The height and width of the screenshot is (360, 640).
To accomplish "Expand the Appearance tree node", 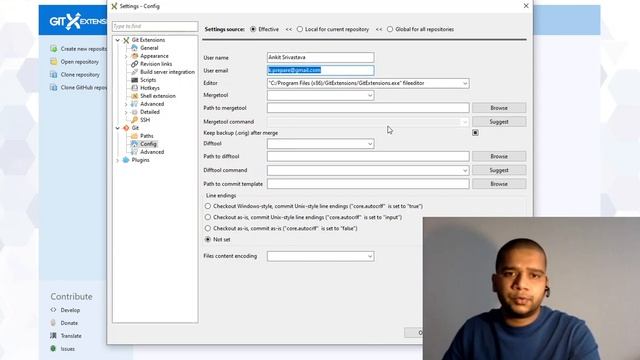I will [126, 56].
